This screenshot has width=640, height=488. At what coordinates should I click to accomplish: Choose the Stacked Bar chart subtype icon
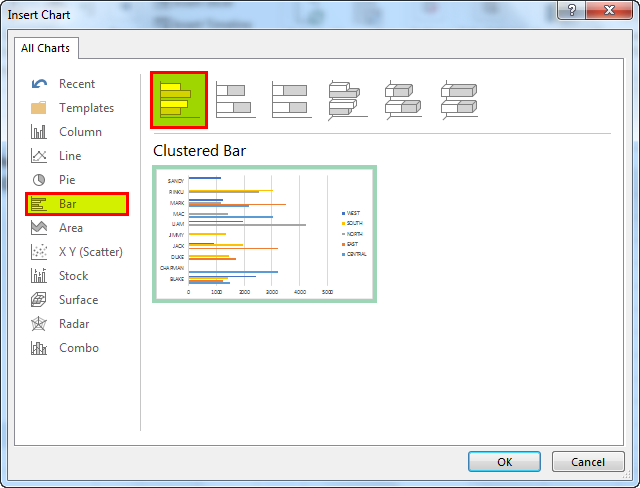point(235,100)
